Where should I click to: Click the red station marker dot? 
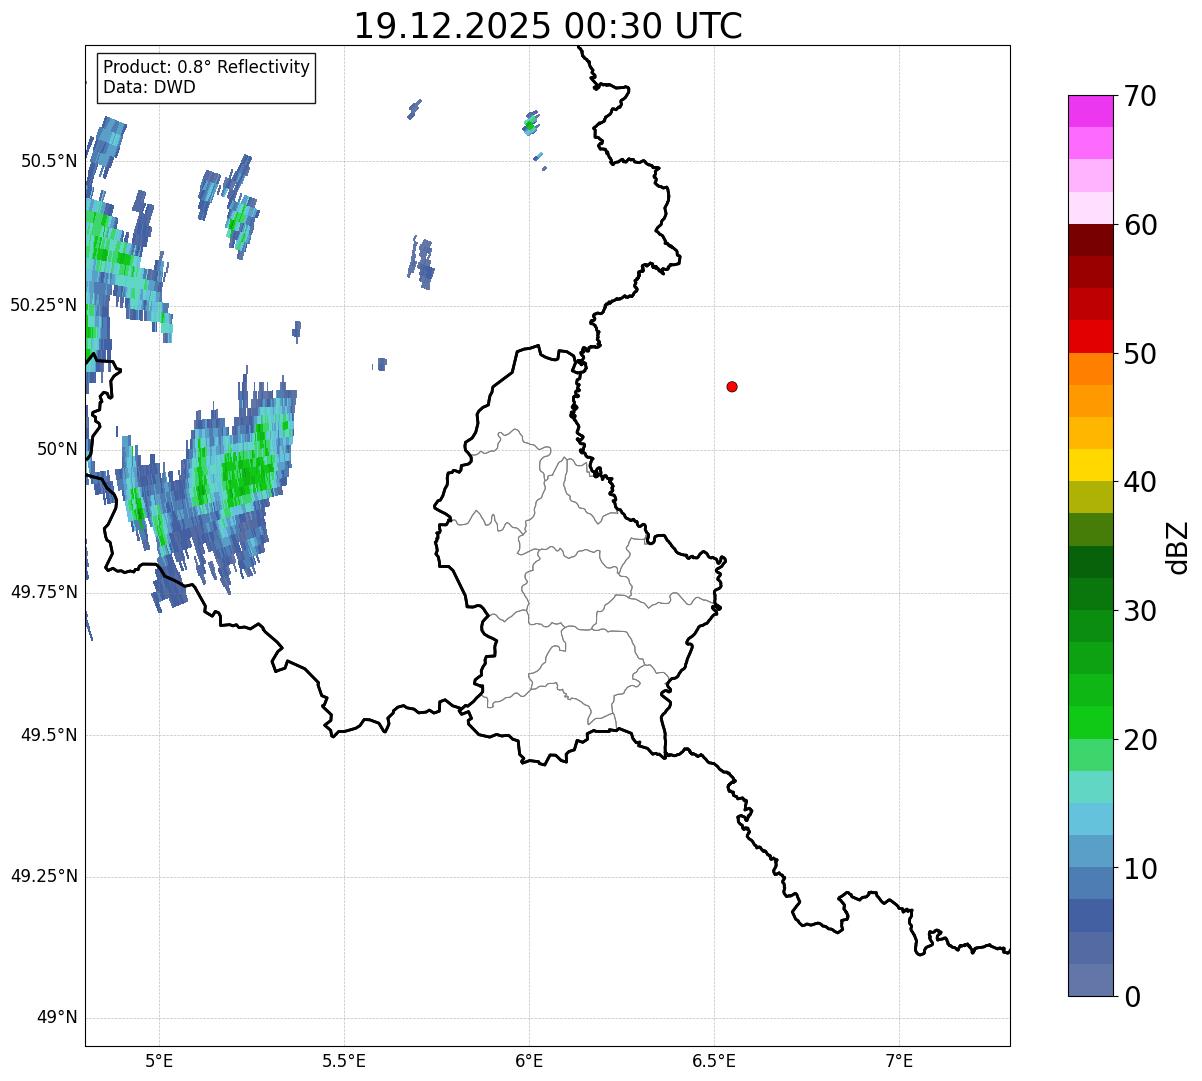coord(732,386)
